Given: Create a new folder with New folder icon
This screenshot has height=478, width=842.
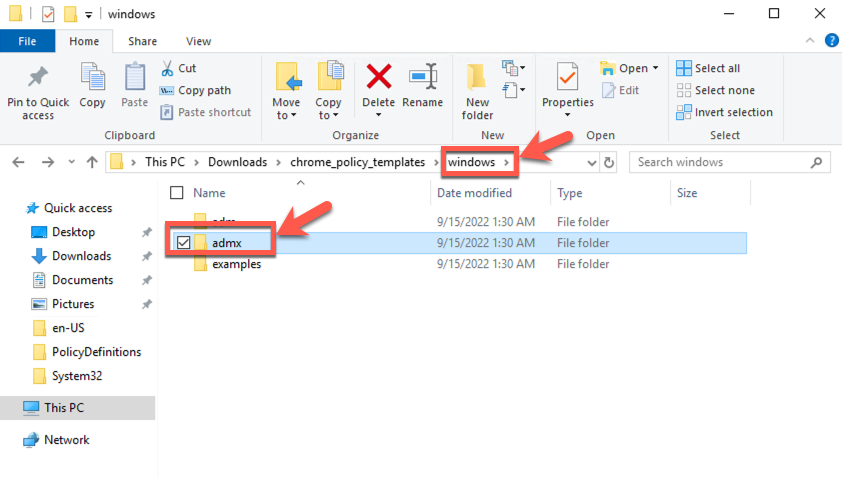Looking at the screenshot, I should [477, 78].
